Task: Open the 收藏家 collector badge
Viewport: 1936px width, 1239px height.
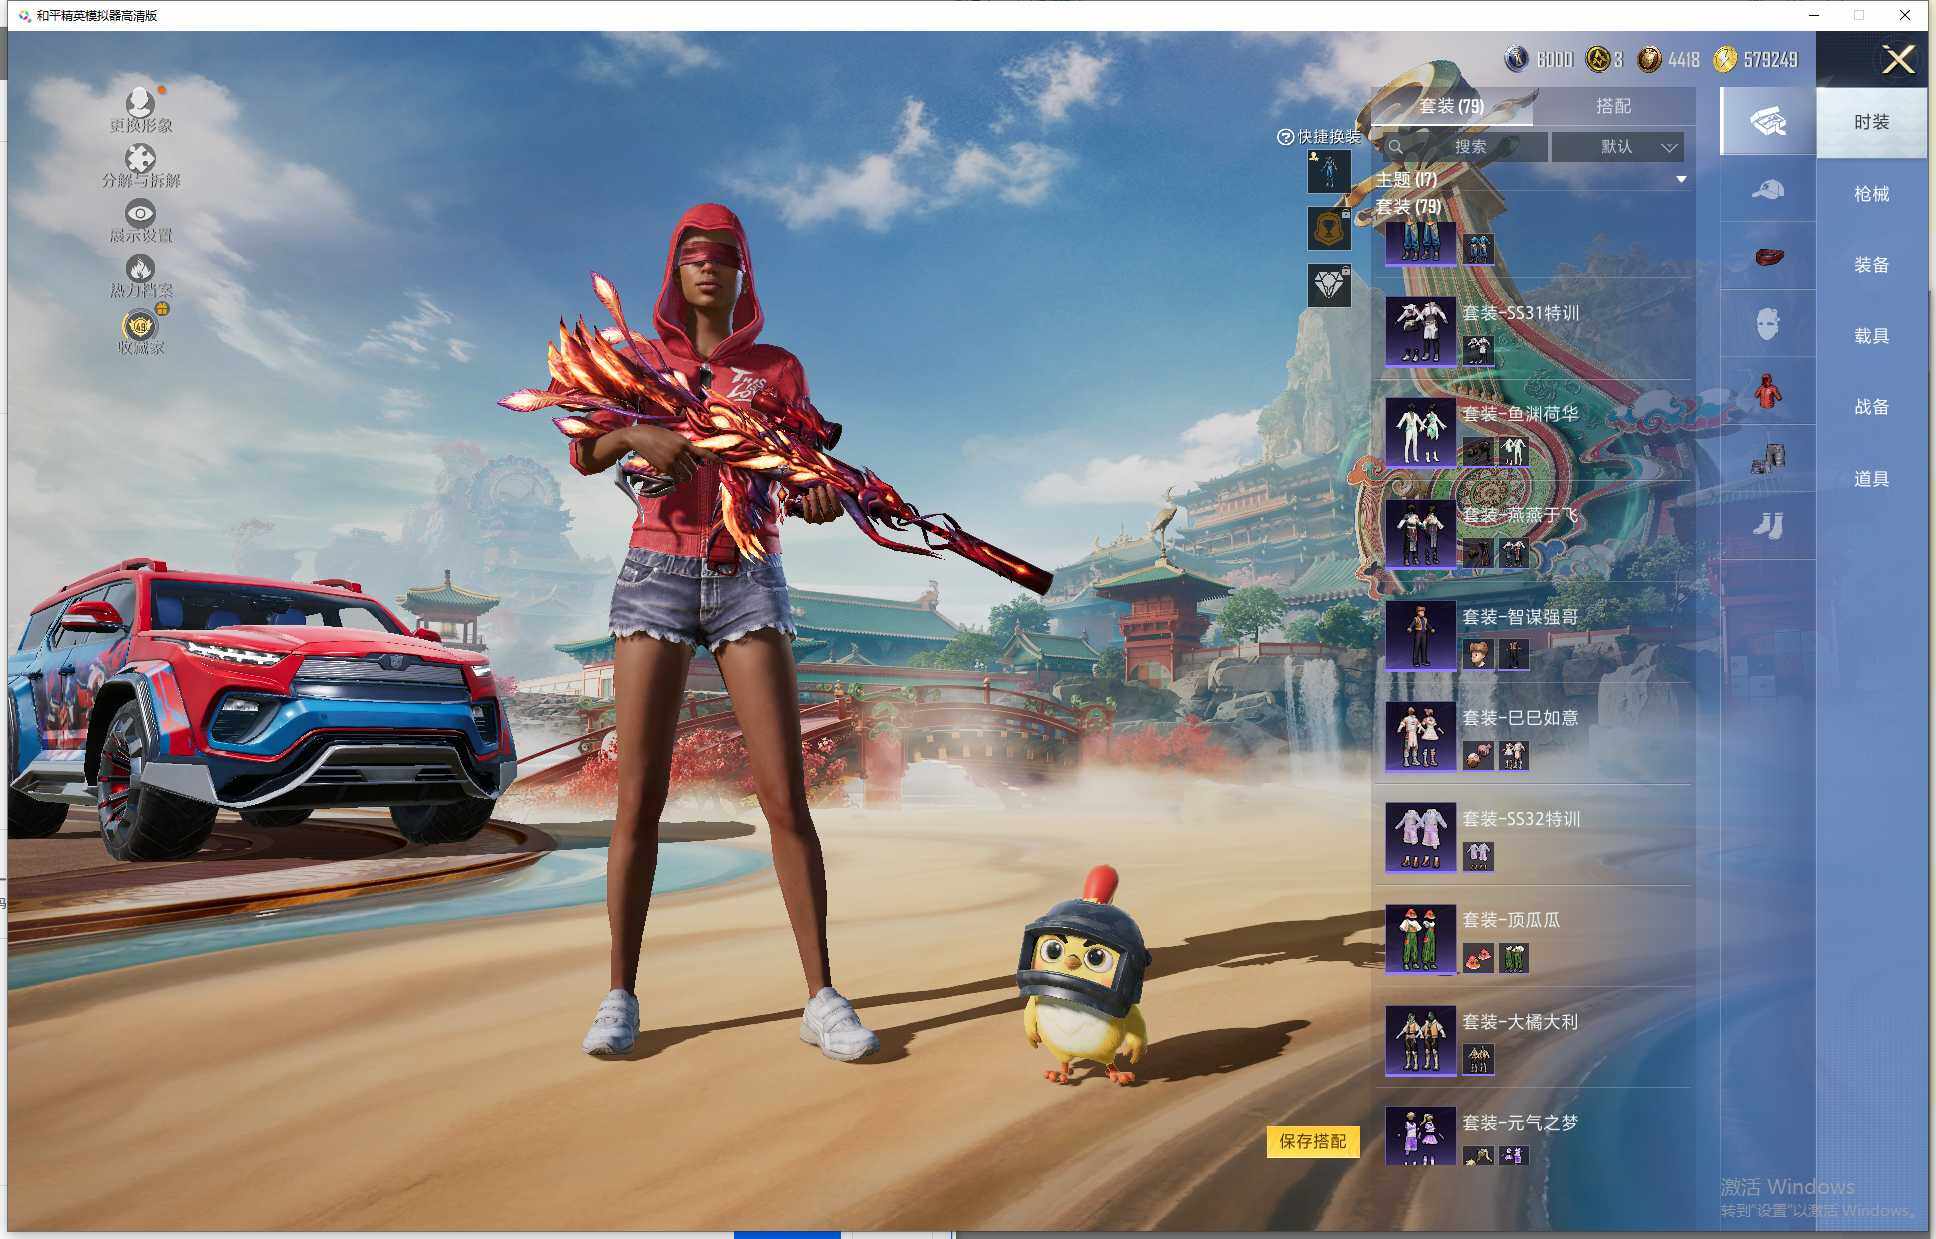Action: (x=140, y=326)
